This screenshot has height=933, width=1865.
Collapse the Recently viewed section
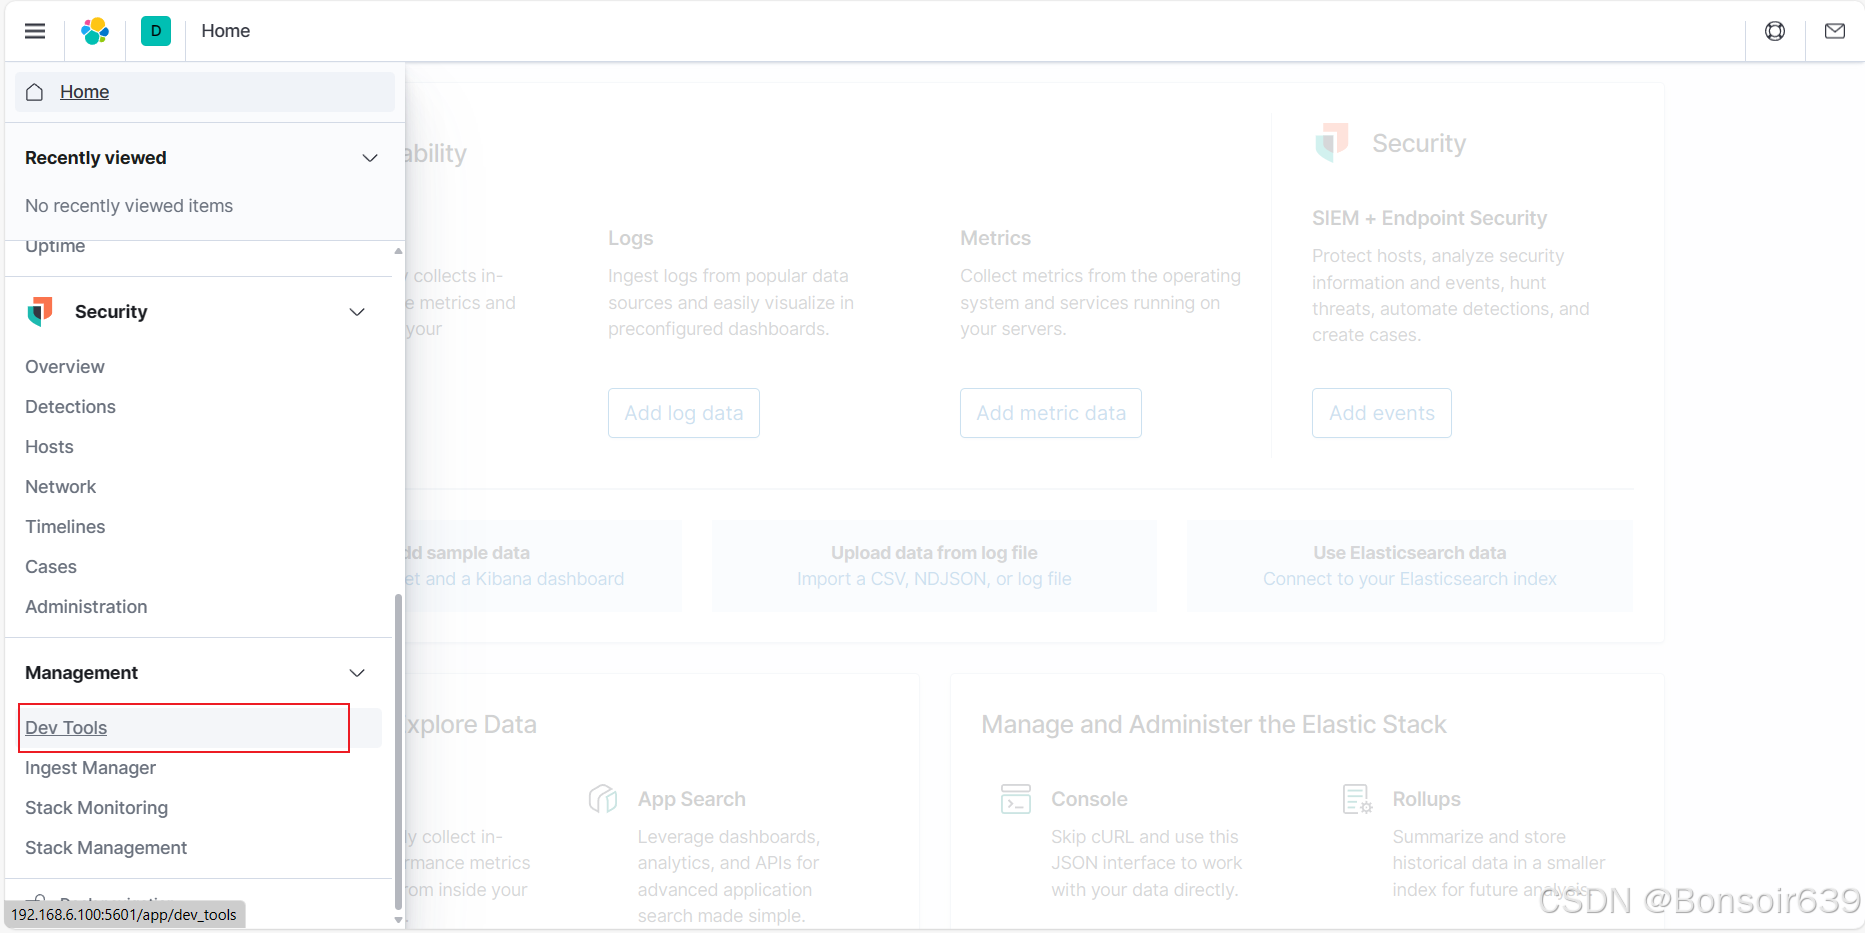(370, 158)
